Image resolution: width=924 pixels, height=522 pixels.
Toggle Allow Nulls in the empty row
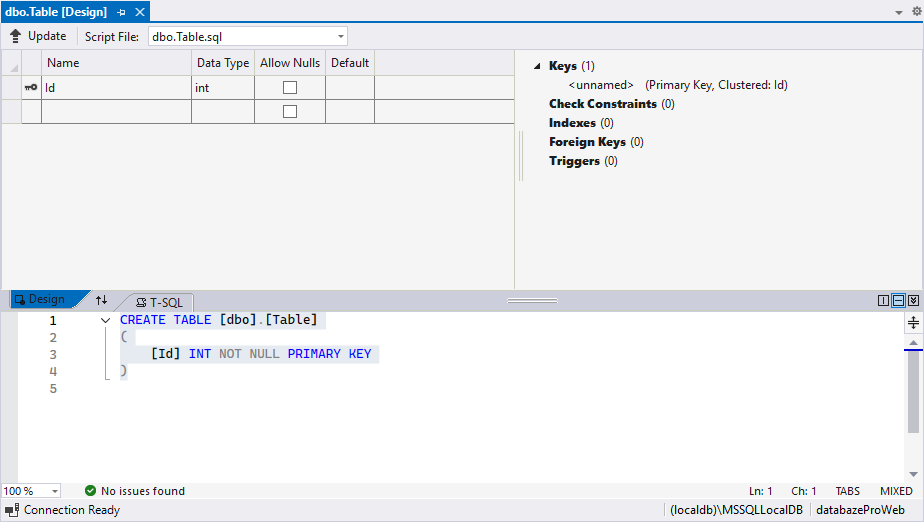point(290,111)
